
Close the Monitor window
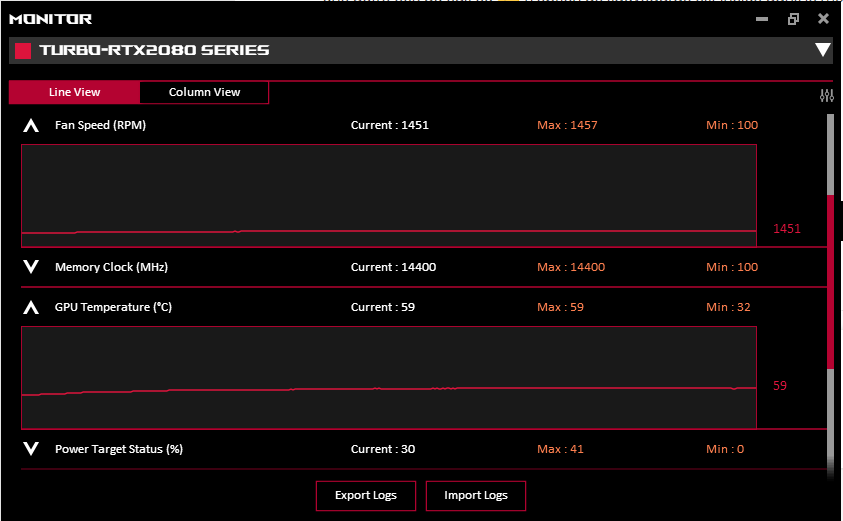823,18
